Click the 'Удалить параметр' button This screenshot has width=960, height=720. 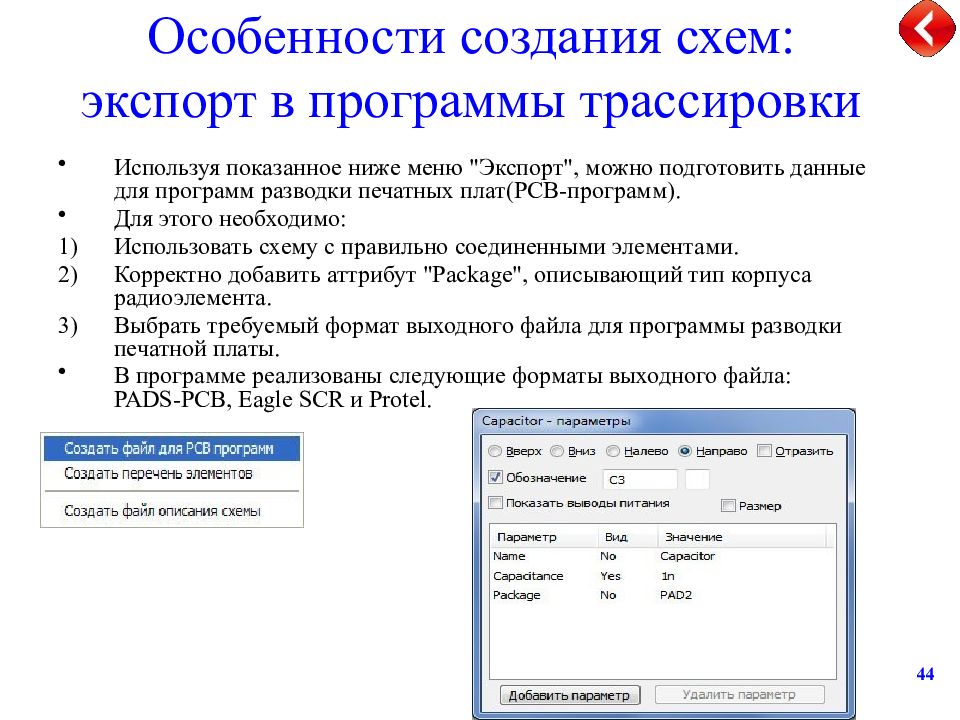(x=740, y=694)
